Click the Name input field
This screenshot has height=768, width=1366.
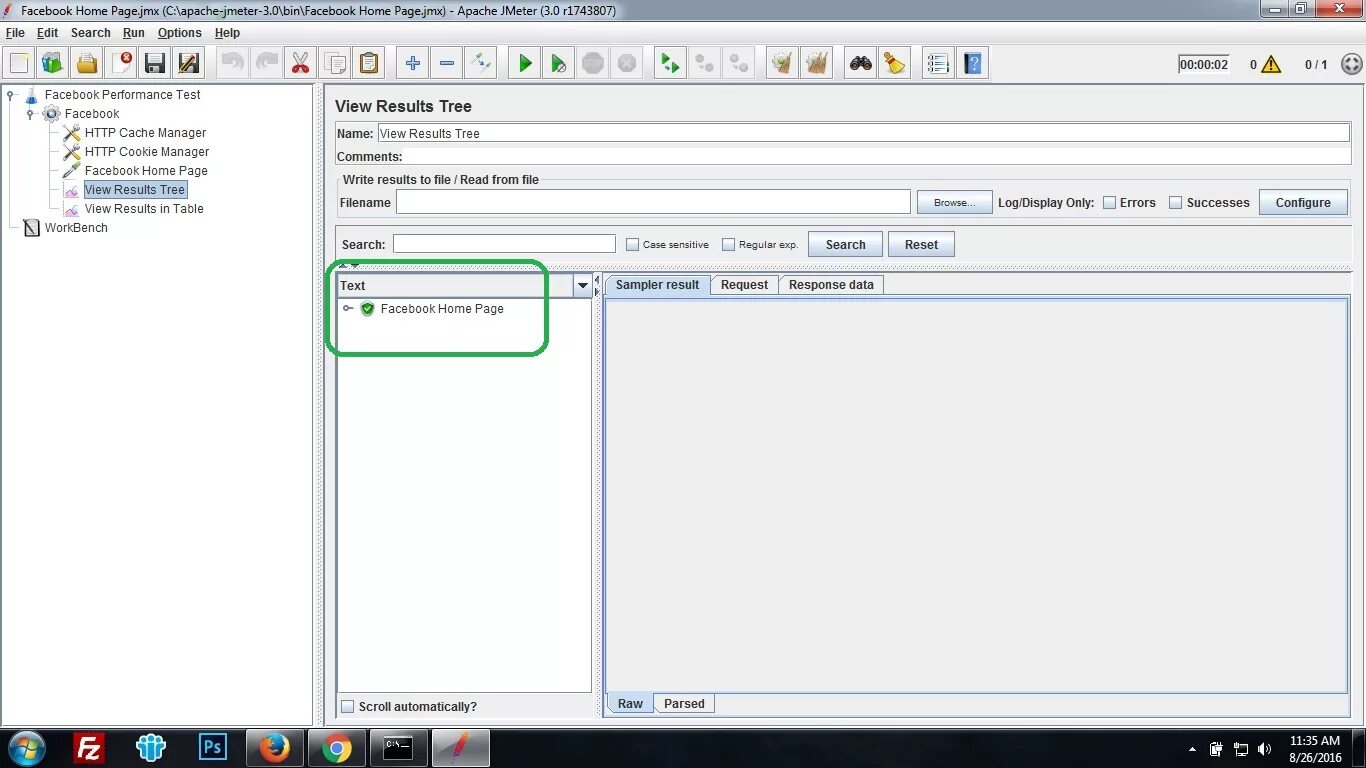tap(864, 133)
